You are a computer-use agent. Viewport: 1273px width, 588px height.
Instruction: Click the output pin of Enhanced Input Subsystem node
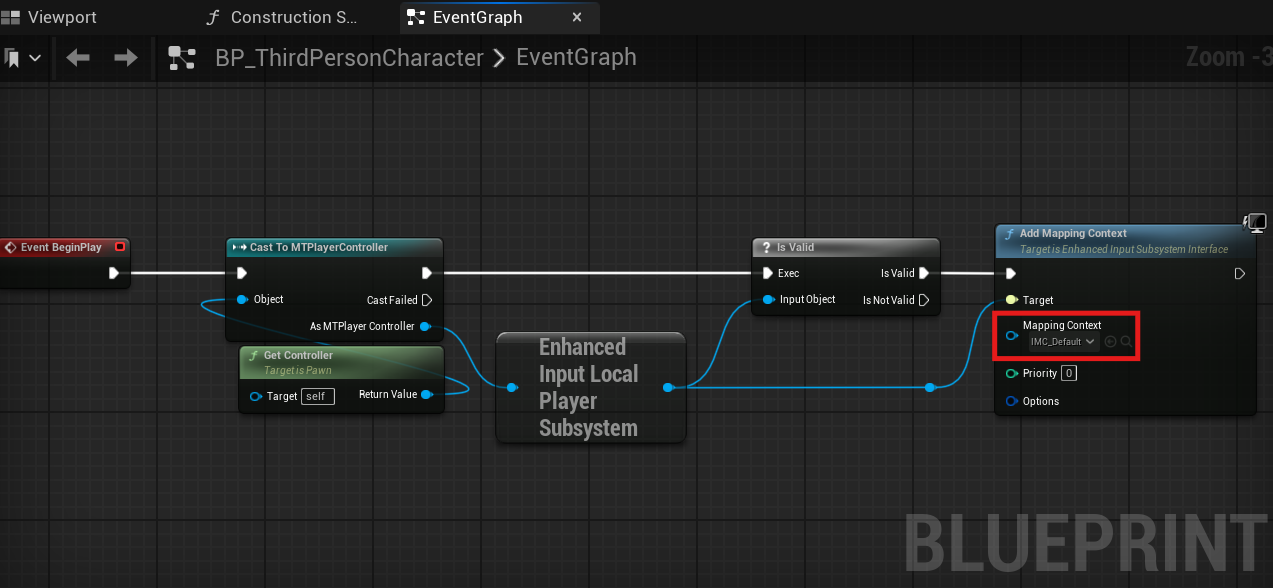669,387
